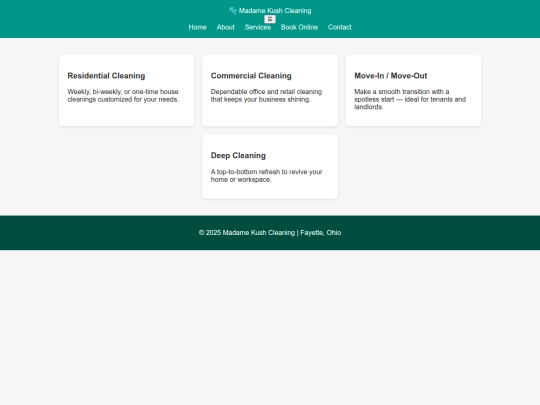Image resolution: width=540 pixels, height=405 pixels.
Task: Select the Move-In / Move-Out heading
Action: [x=391, y=76]
